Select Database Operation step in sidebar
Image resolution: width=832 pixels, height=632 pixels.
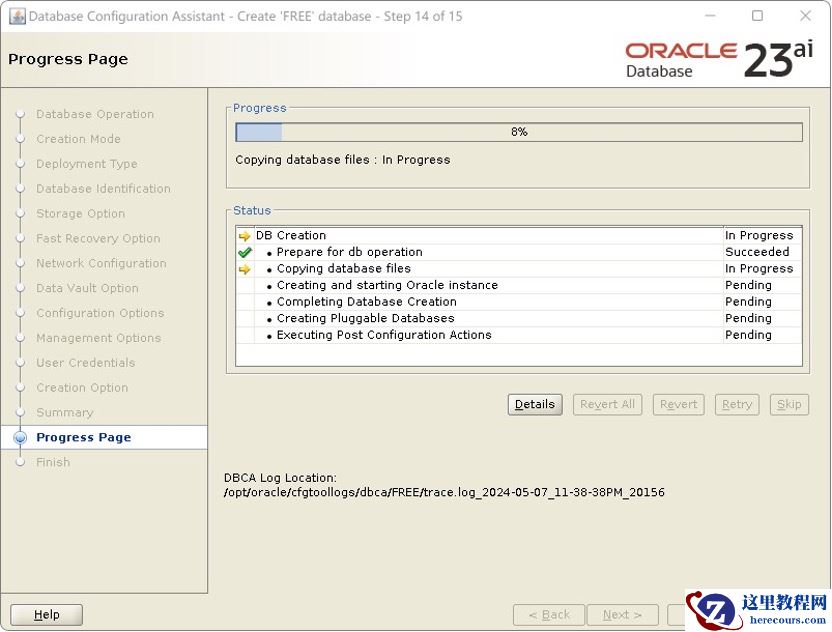pyautogui.click(x=95, y=114)
